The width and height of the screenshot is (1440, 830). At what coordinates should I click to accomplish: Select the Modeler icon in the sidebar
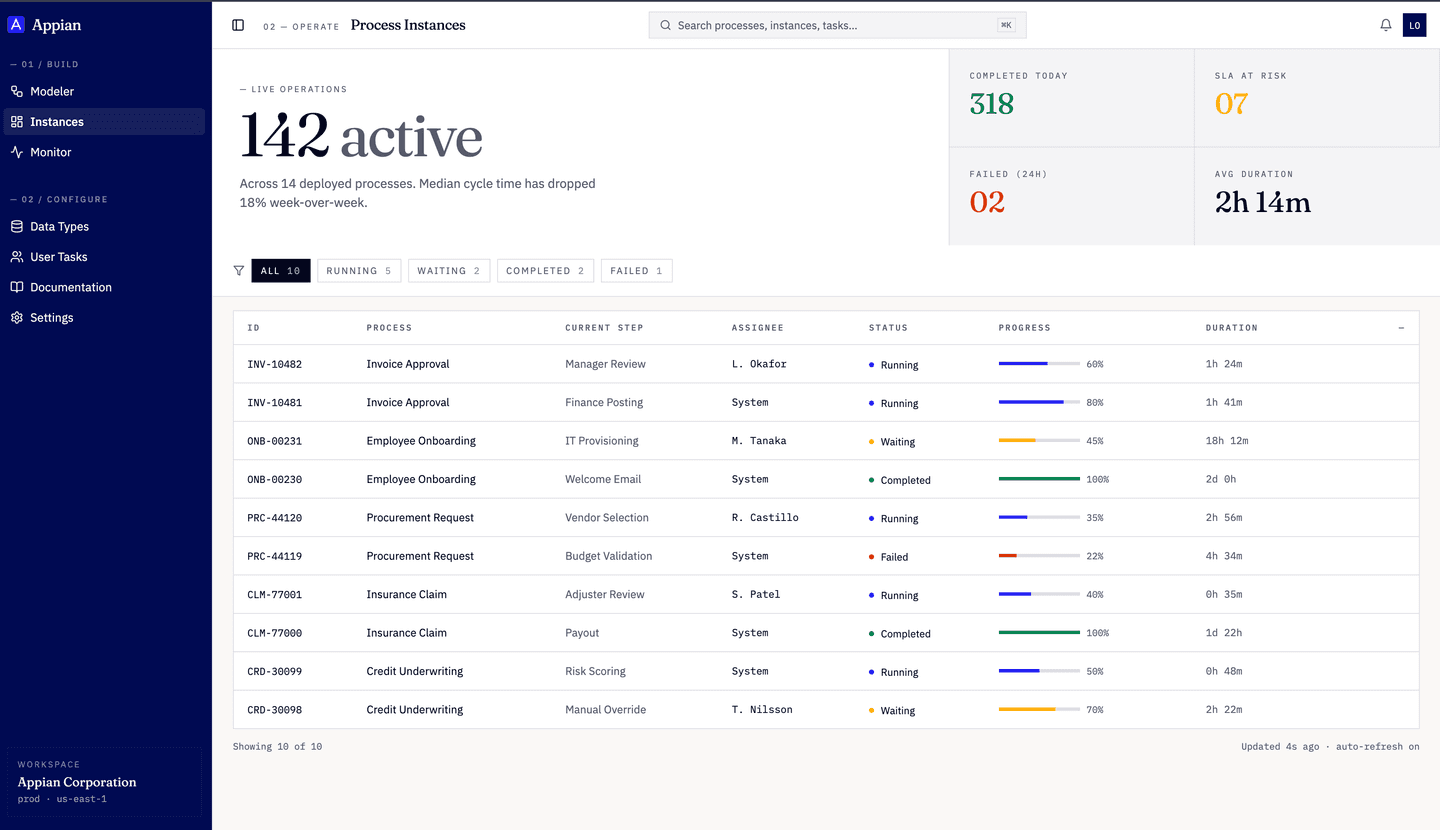point(17,91)
